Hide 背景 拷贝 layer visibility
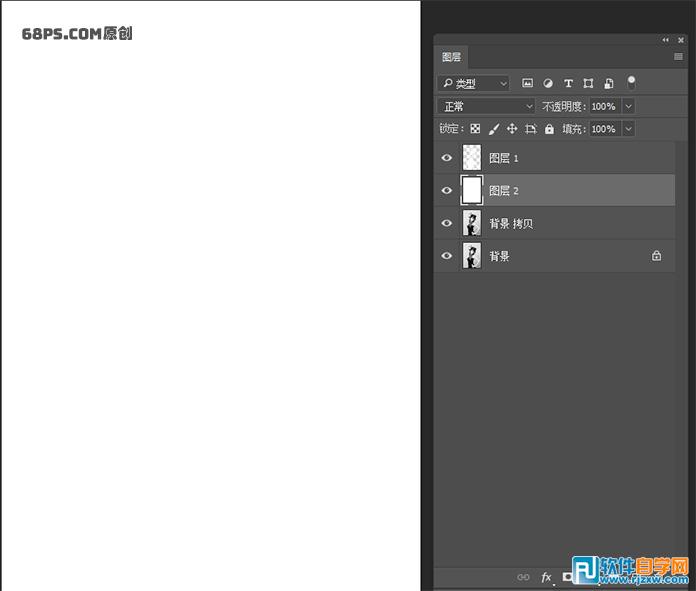This screenshot has height=591, width=696. pos(447,223)
